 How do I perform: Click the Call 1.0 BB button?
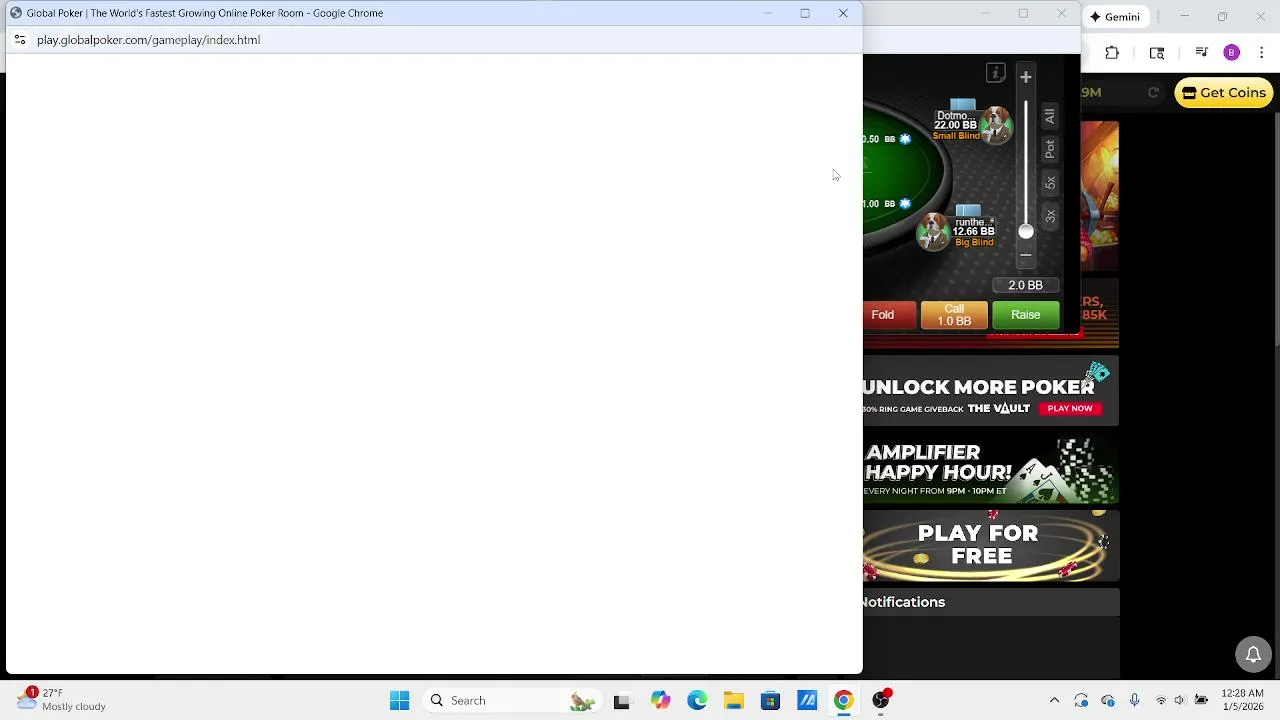pyautogui.click(x=954, y=315)
